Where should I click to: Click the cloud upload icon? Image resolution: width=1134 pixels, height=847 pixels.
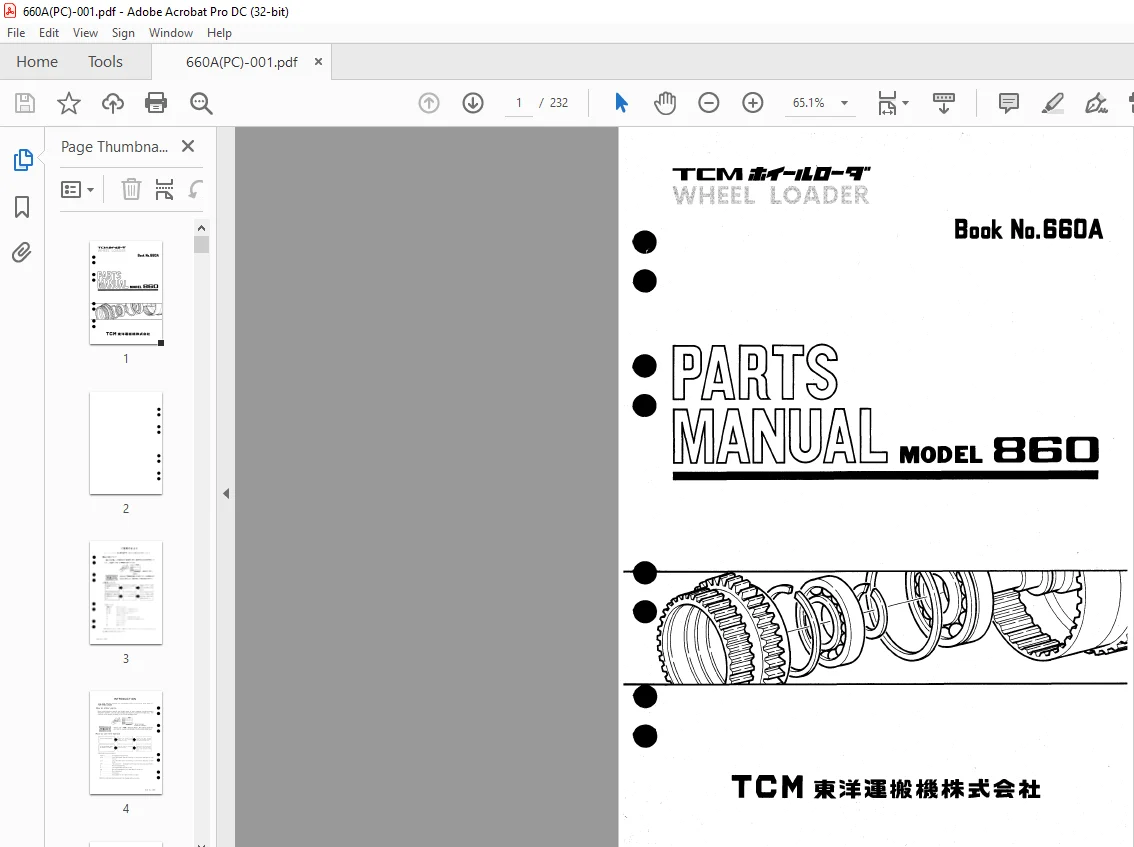pyautogui.click(x=112, y=103)
